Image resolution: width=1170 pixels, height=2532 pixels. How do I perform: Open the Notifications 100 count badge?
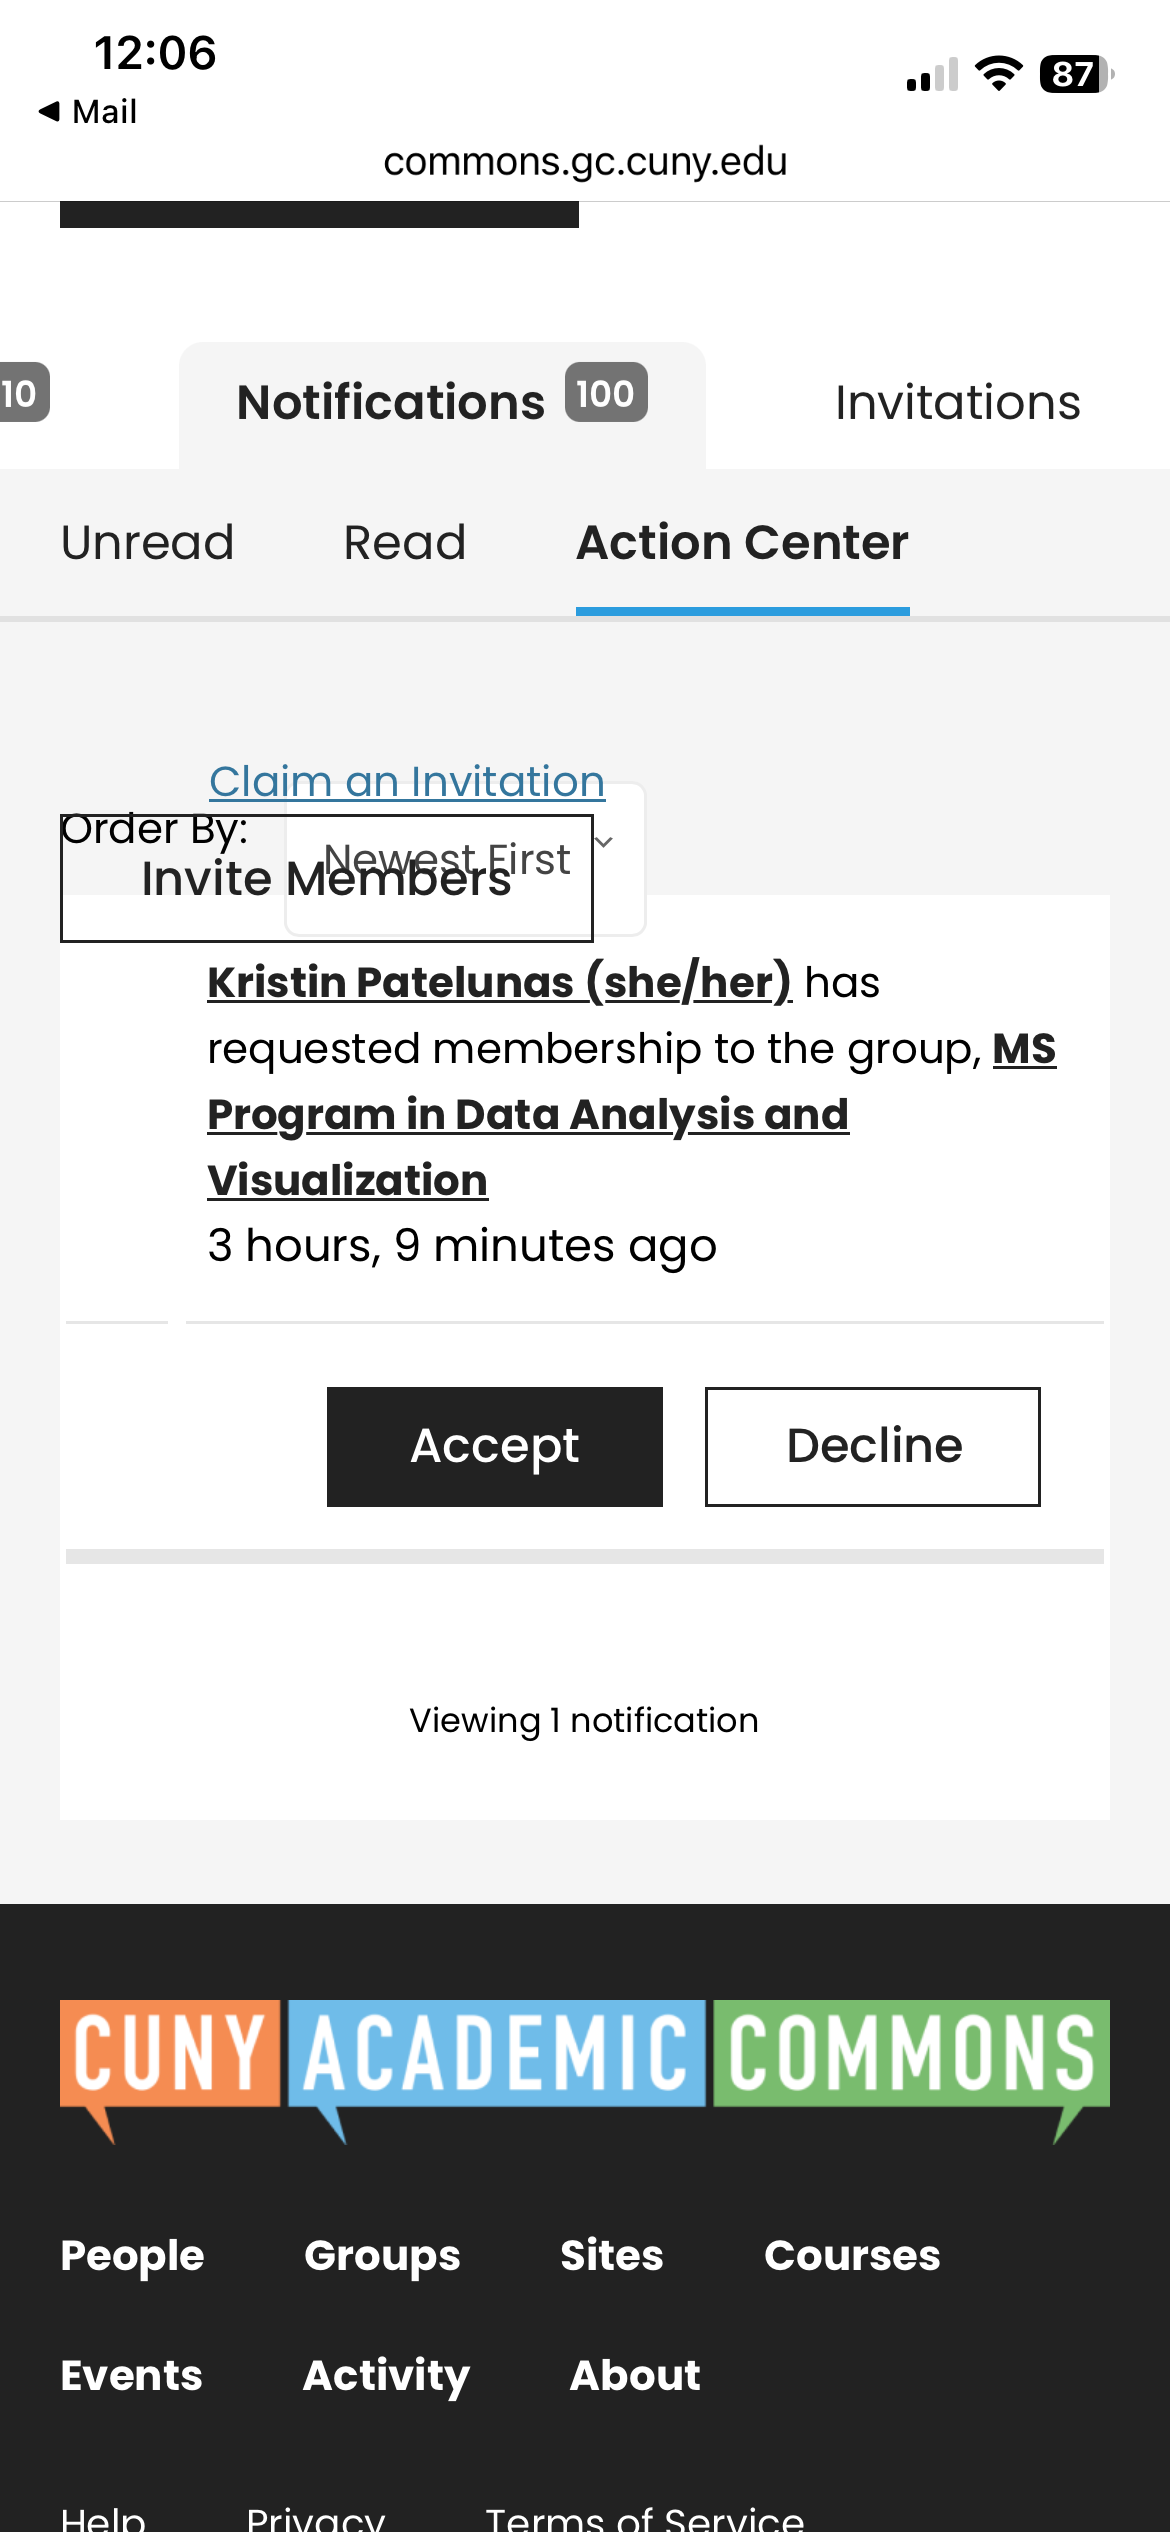coord(606,392)
